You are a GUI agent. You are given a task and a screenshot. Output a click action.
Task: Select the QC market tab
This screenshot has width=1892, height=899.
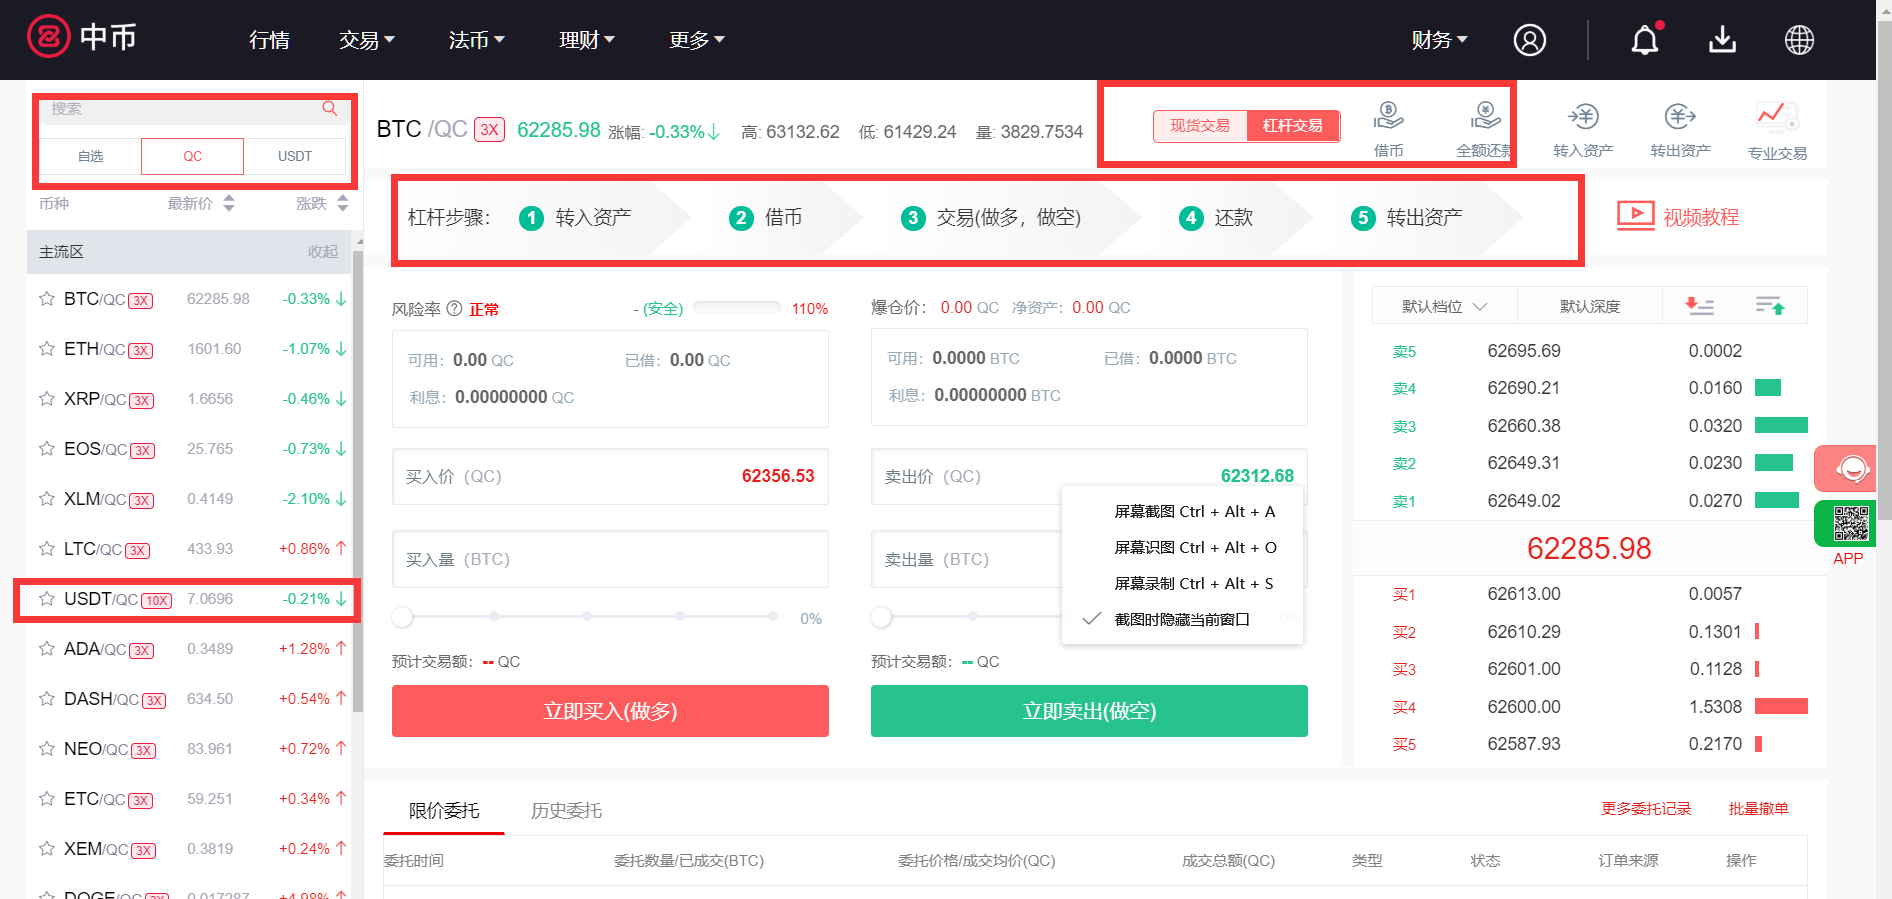[192, 157]
